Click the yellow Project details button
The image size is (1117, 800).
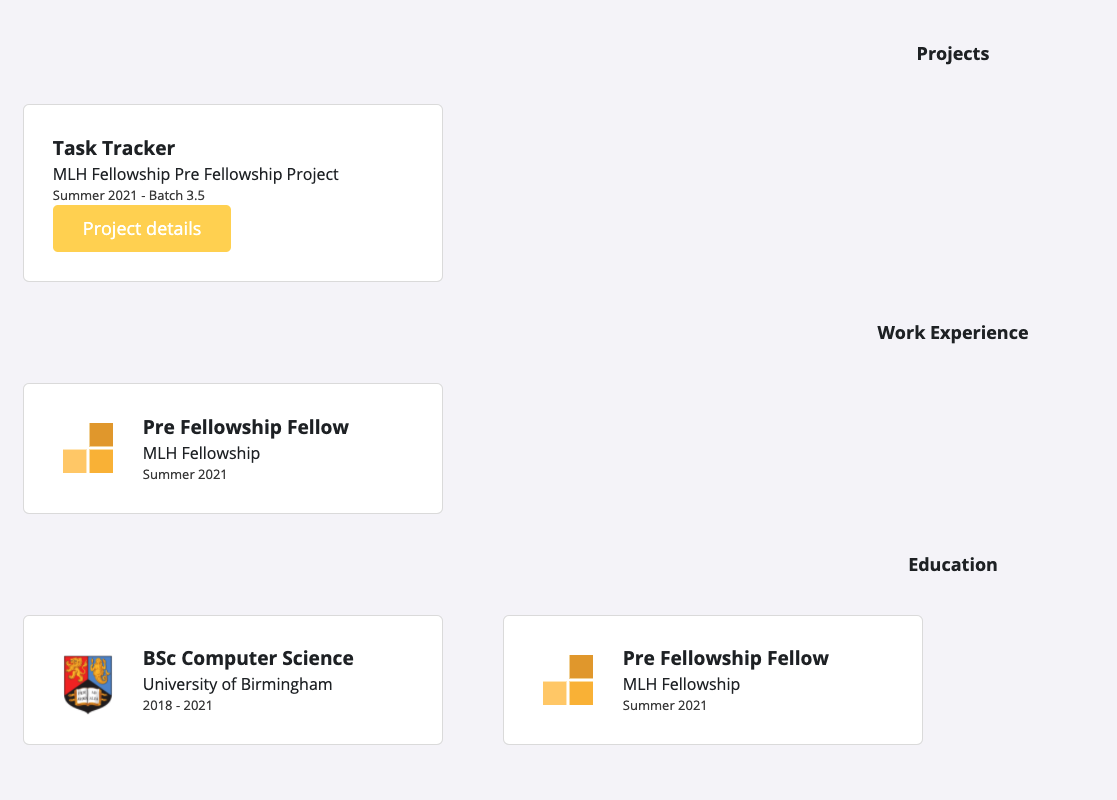[142, 229]
